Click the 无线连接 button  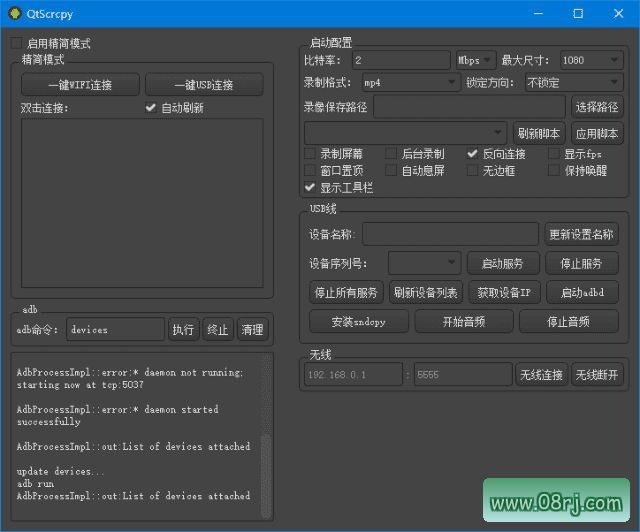541,374
